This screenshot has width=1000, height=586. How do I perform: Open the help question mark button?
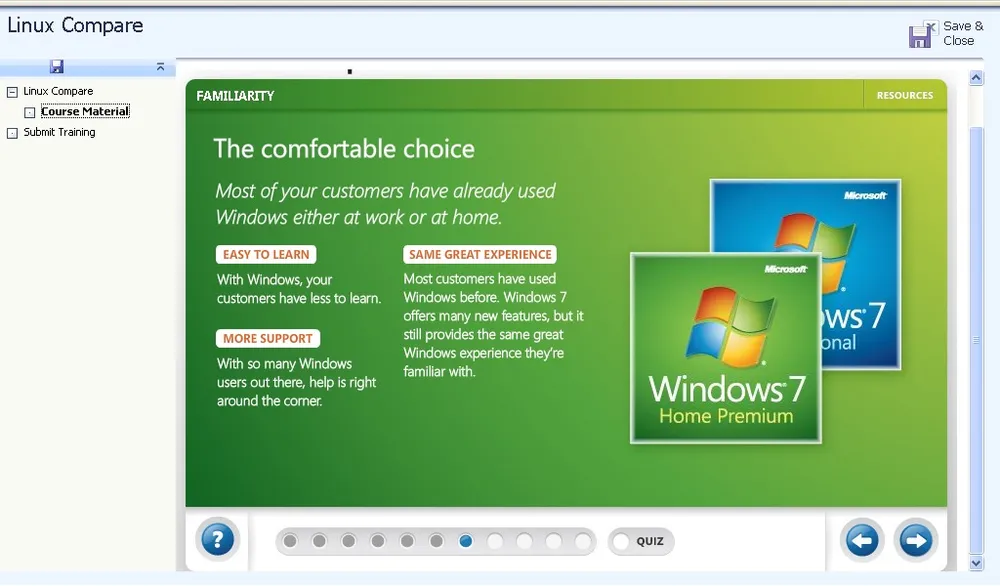coord(217,539)
